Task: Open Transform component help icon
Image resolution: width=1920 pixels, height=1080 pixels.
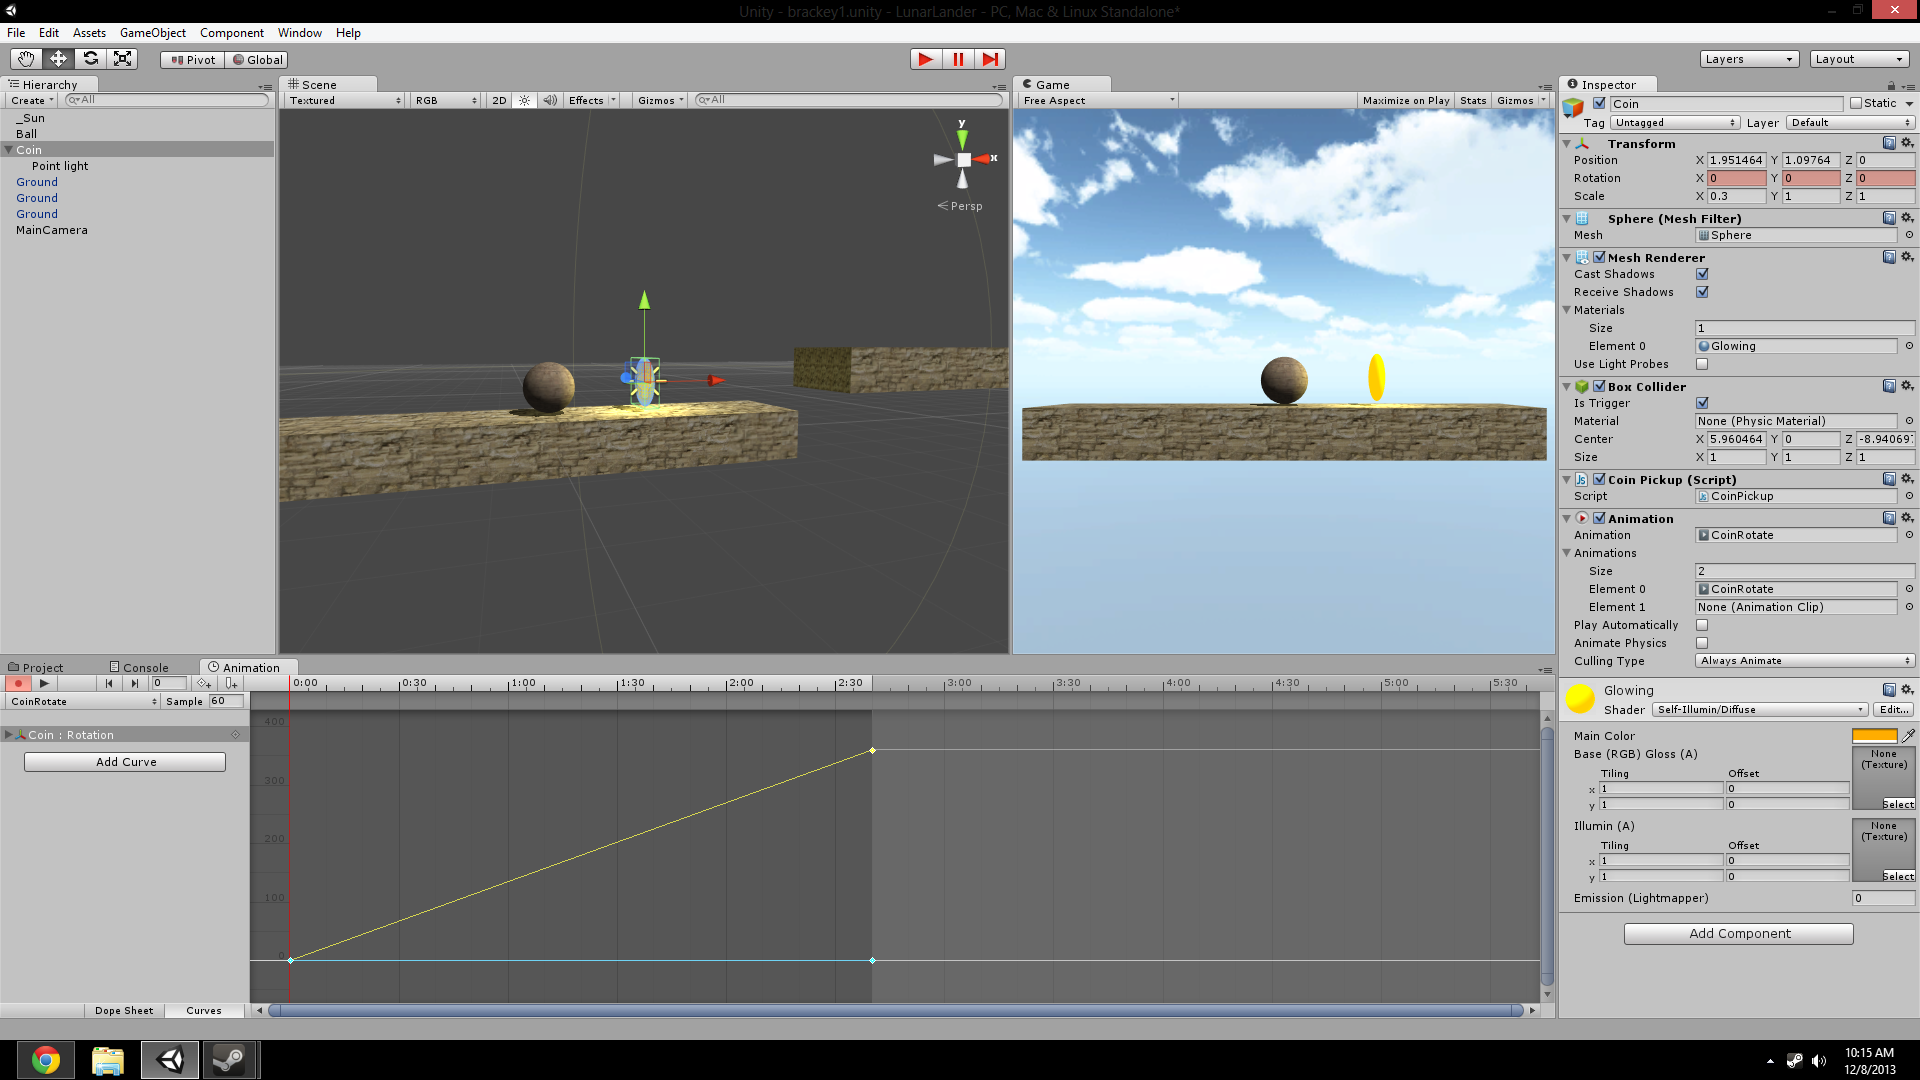Action: [x=1889, y=143]
